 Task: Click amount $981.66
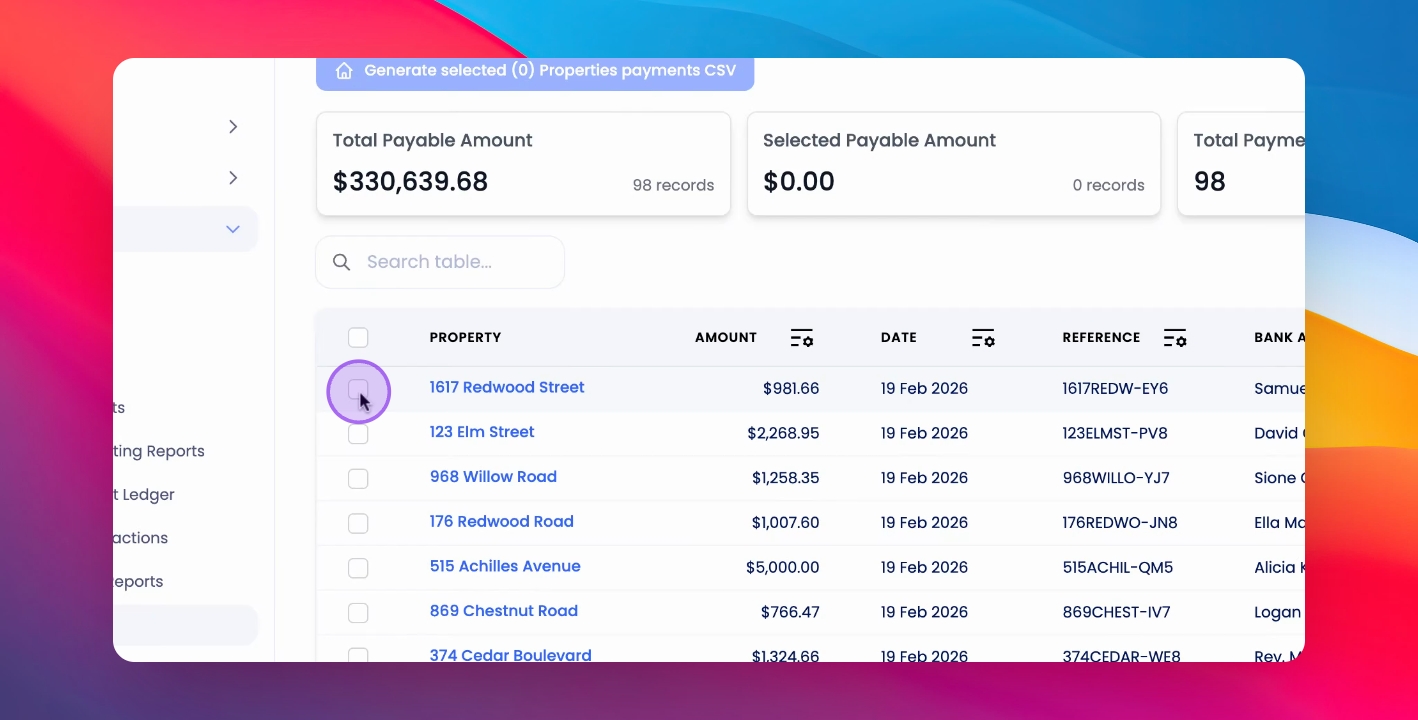(x=791, y=389)
